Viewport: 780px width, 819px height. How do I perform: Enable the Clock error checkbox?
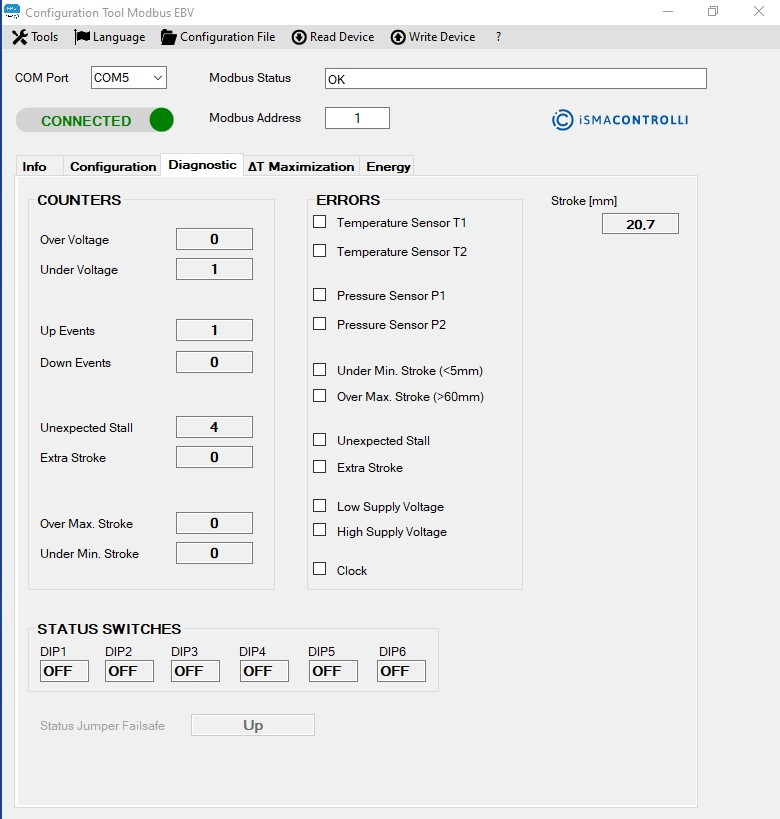click(x=320, y=569)
